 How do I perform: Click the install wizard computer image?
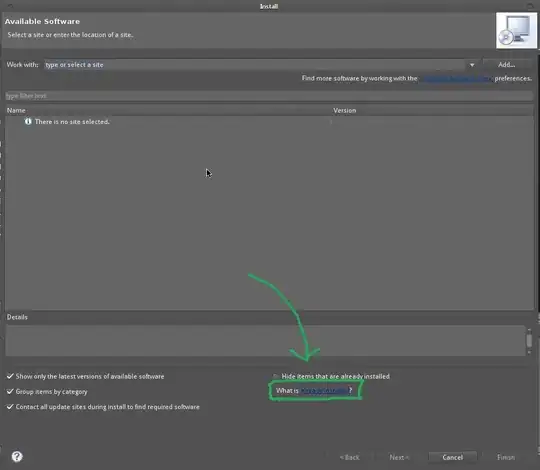(516, 31)
